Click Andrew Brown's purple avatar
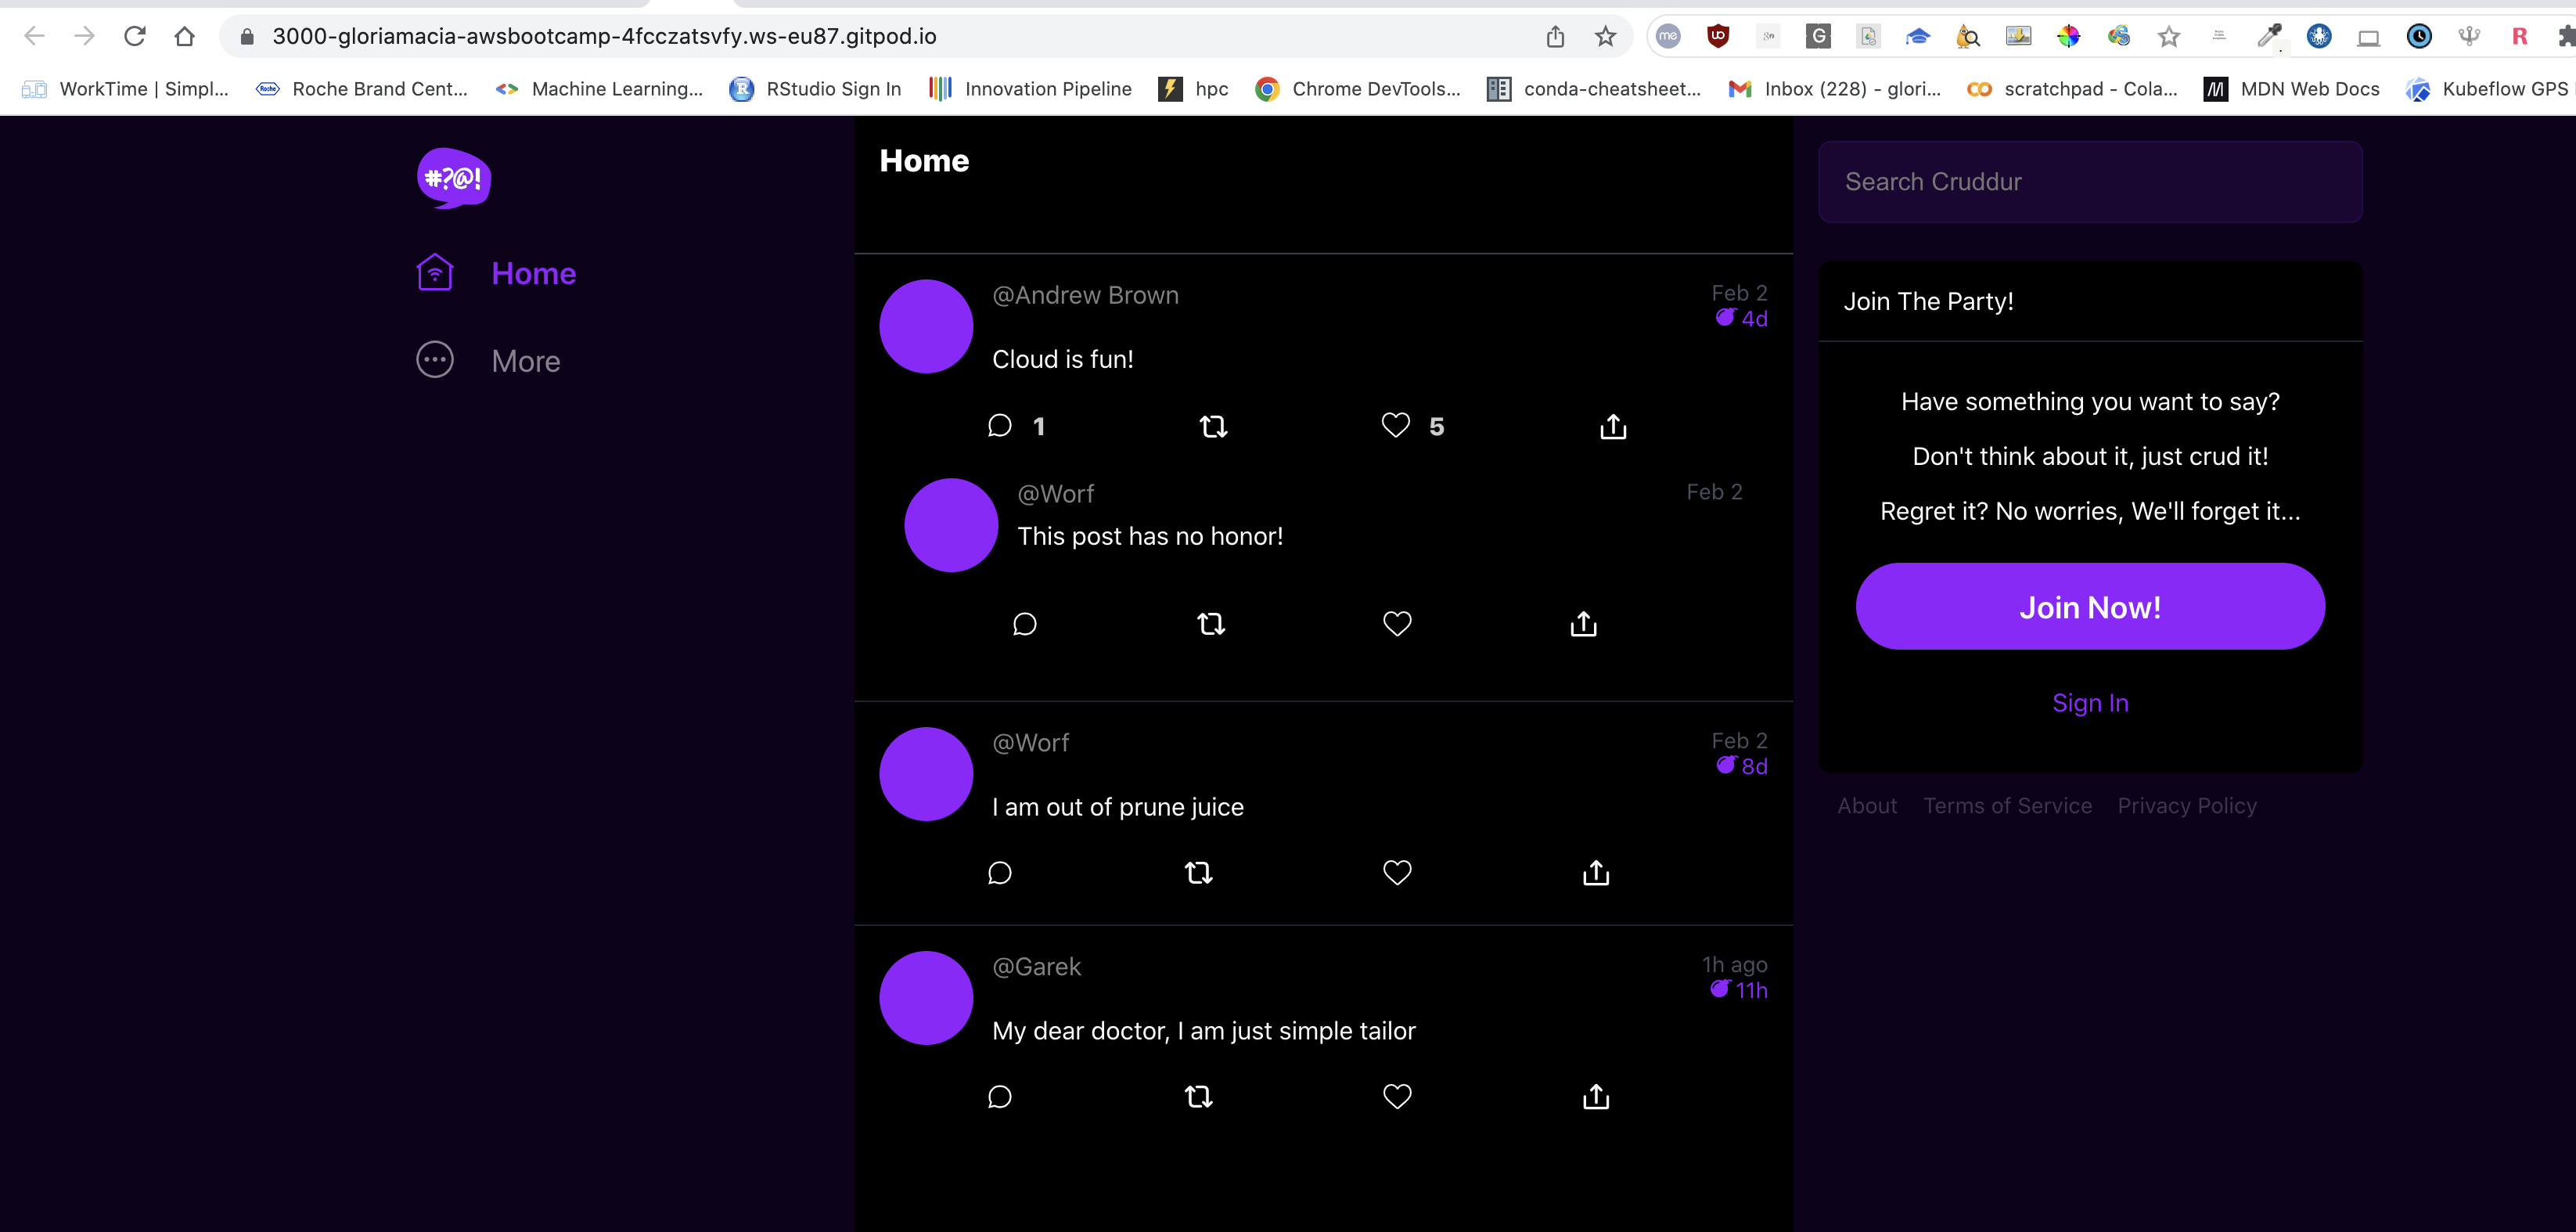The image size is (2576, 1232). (925, 326)
